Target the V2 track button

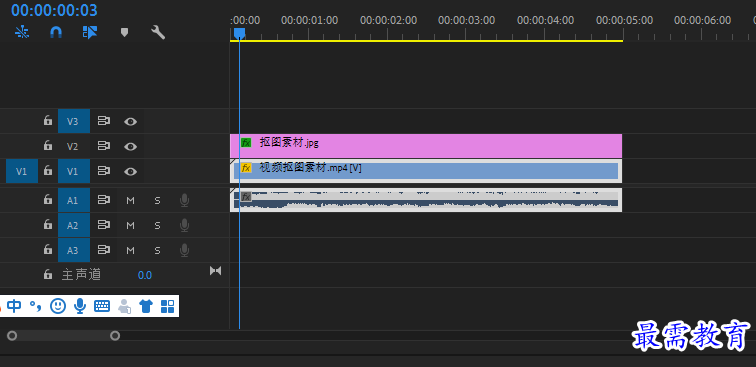74,146
